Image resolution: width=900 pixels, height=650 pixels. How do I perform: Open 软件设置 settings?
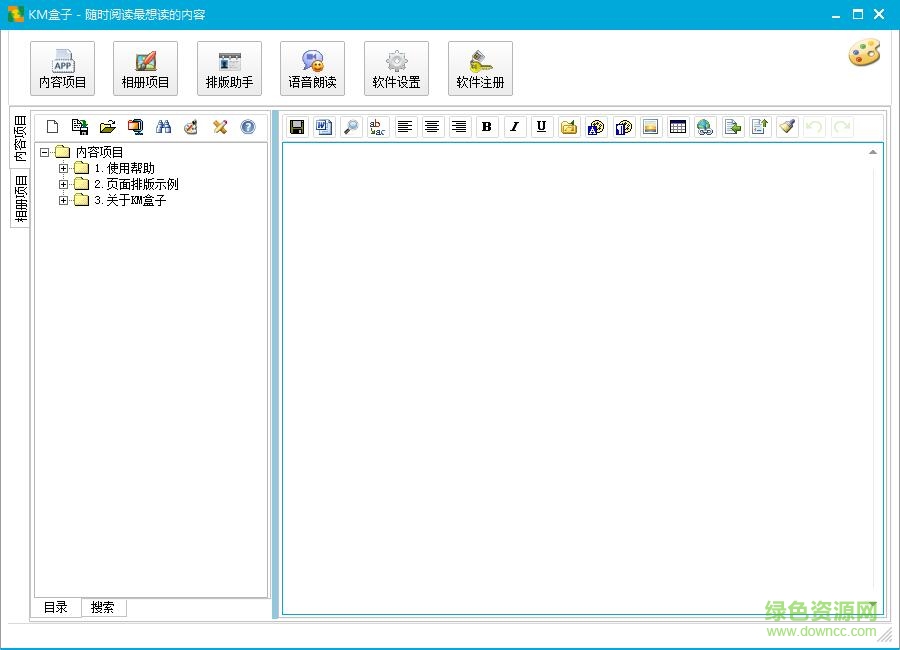pyautogui.click(x=396, y=67)
